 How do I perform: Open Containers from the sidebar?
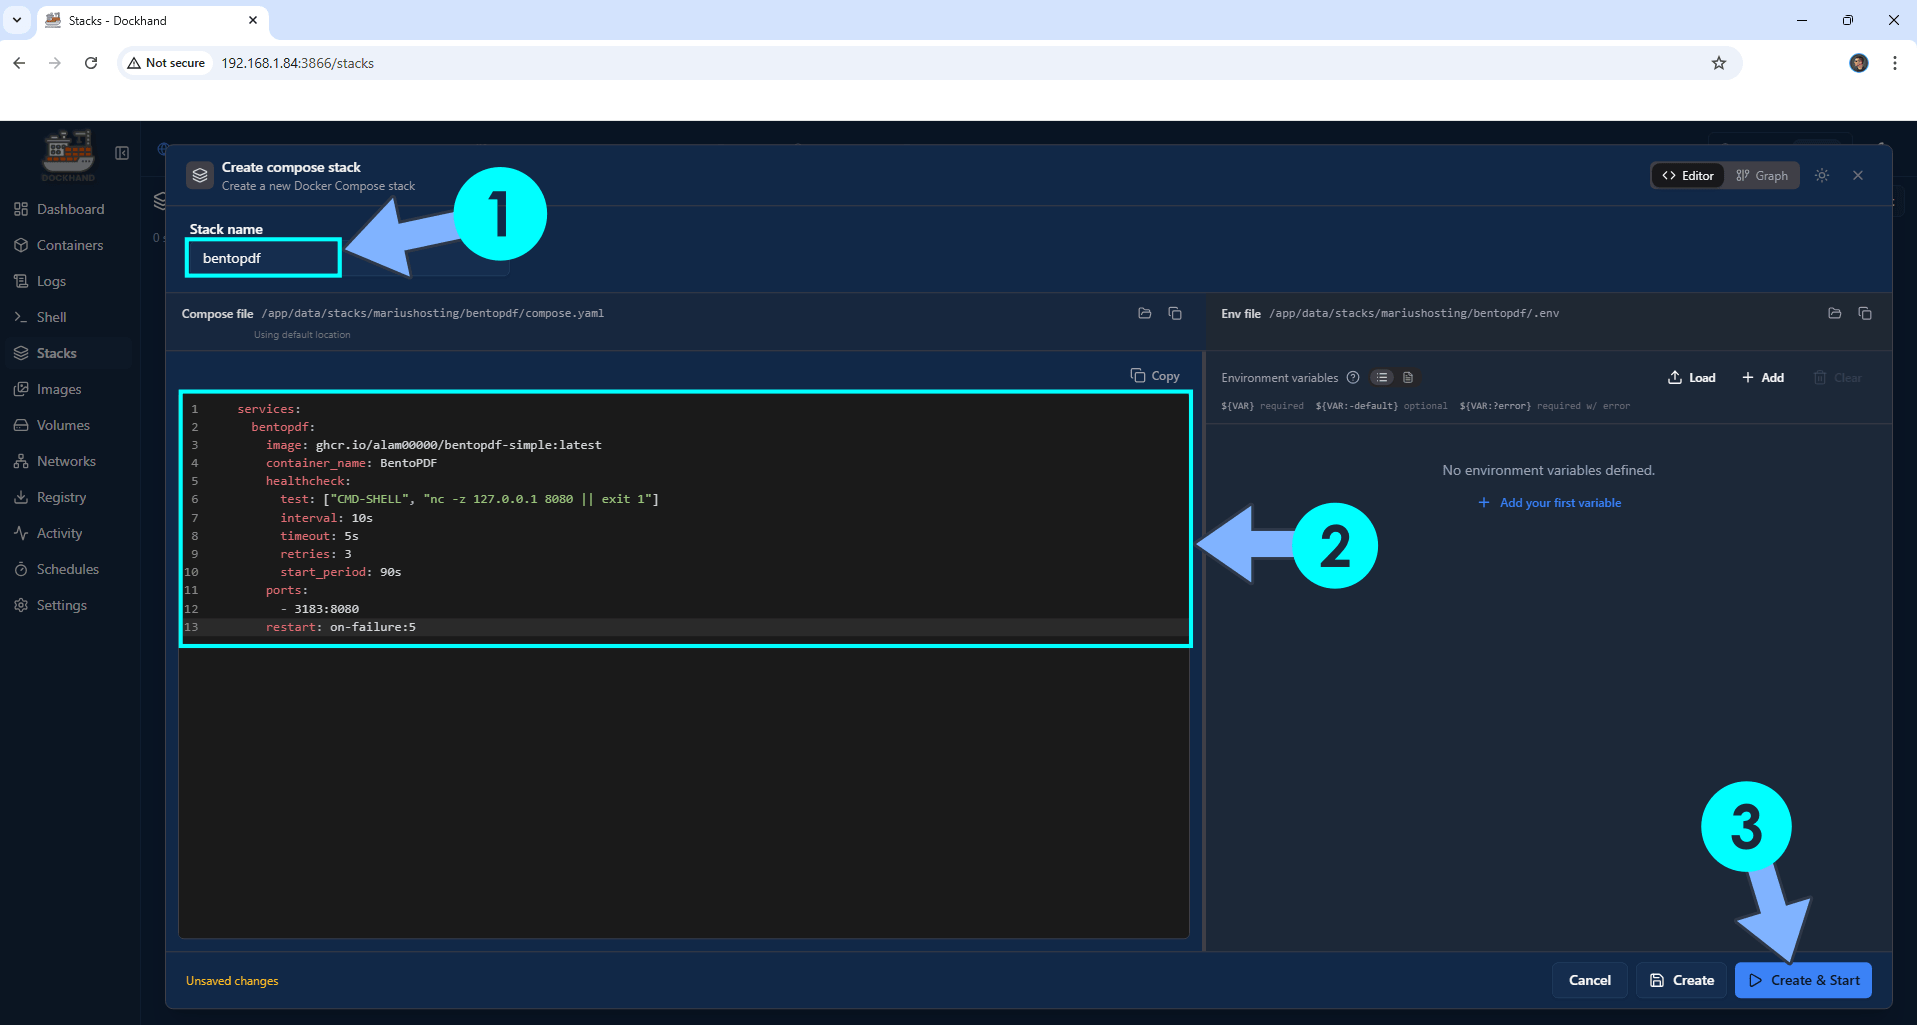pyautogui.click(x=69, y=245)
